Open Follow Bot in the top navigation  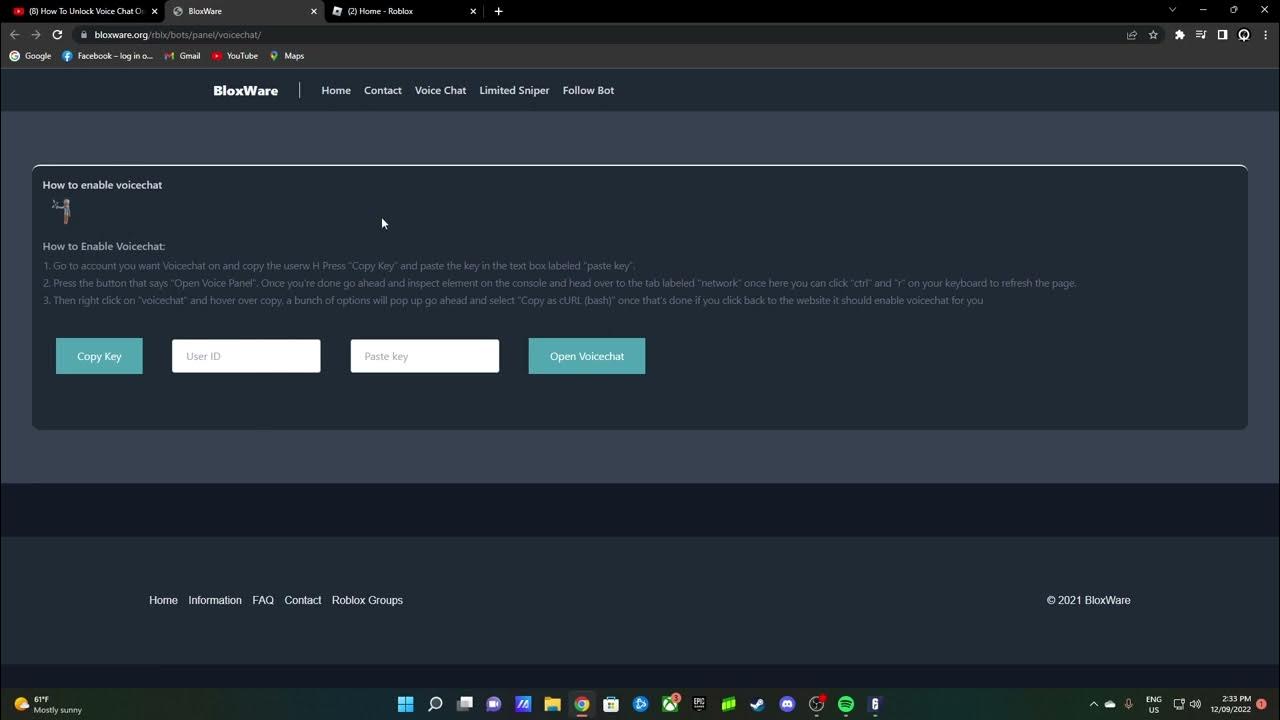pos(588,90)
